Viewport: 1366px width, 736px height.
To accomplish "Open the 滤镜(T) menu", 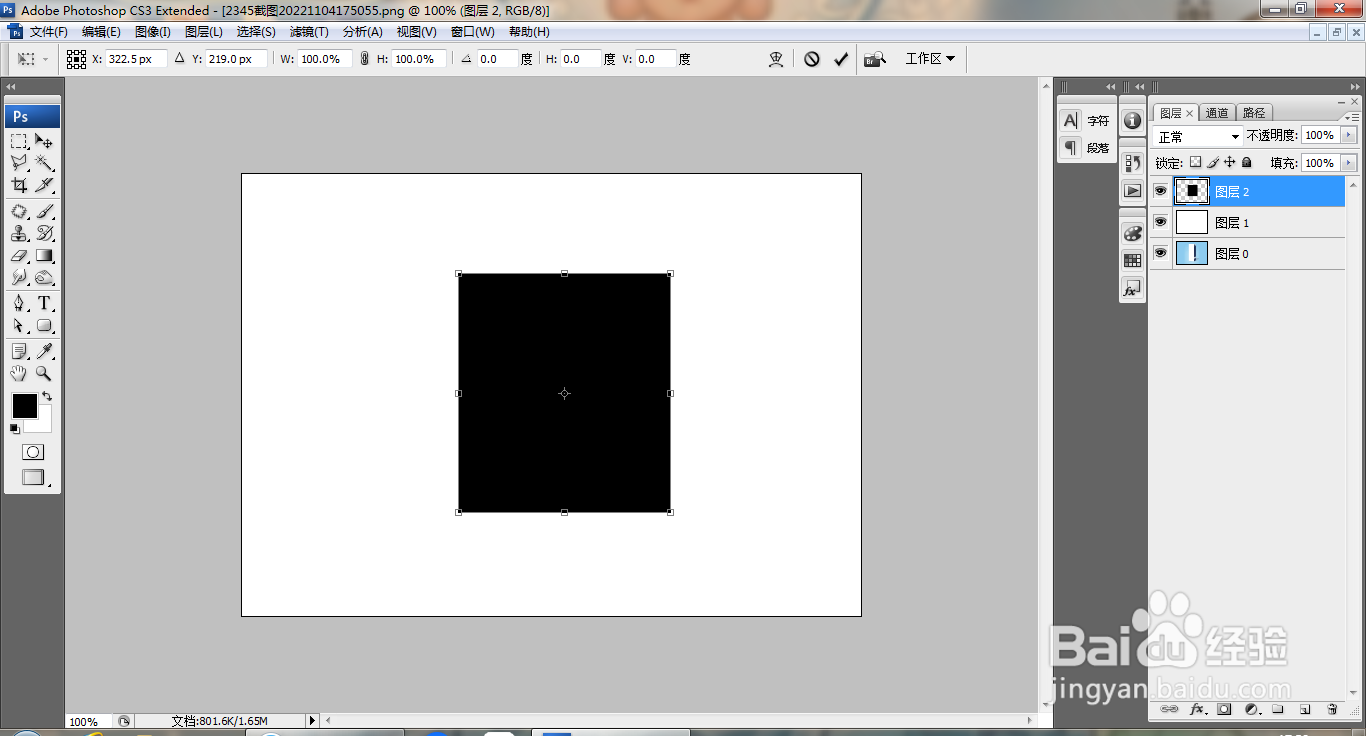I will tap(309, 32).
